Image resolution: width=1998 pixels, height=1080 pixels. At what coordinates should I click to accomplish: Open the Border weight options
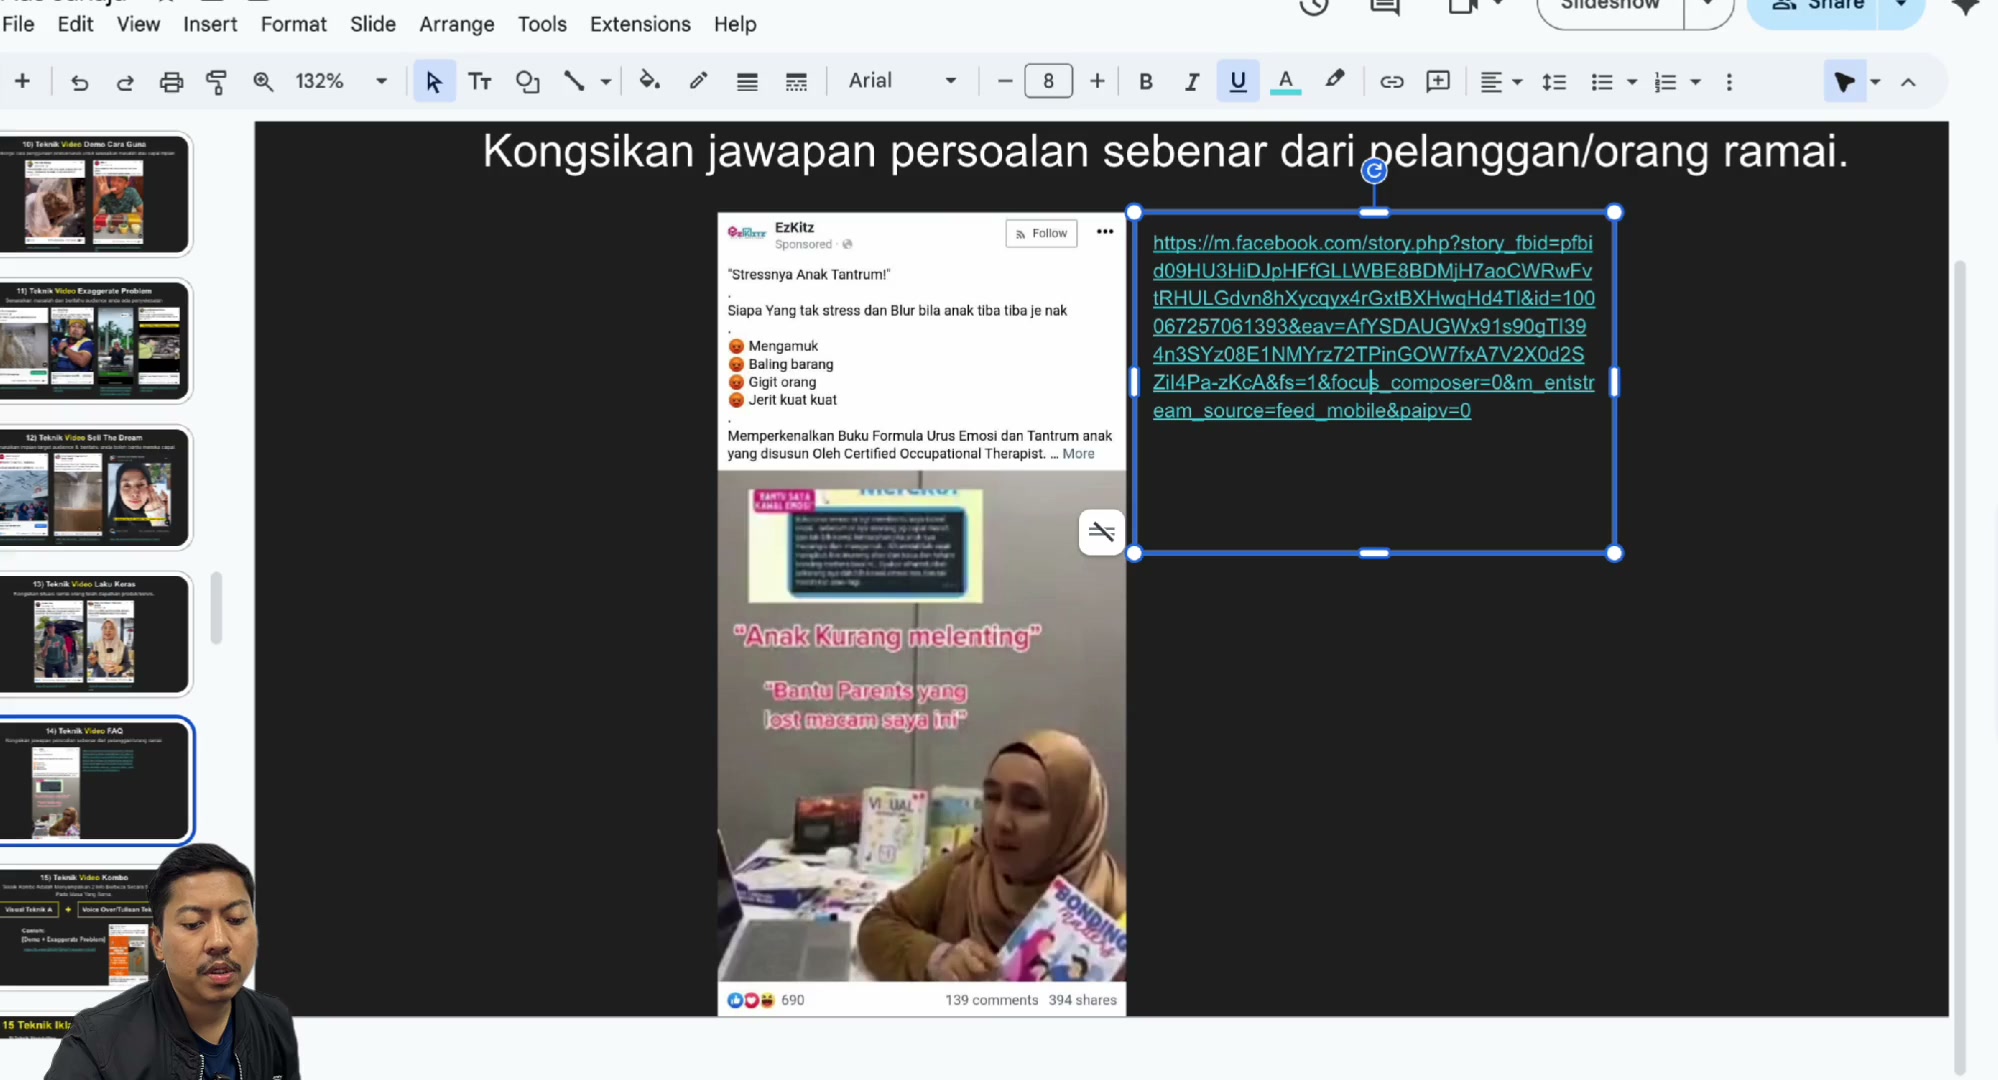(747, 82)
